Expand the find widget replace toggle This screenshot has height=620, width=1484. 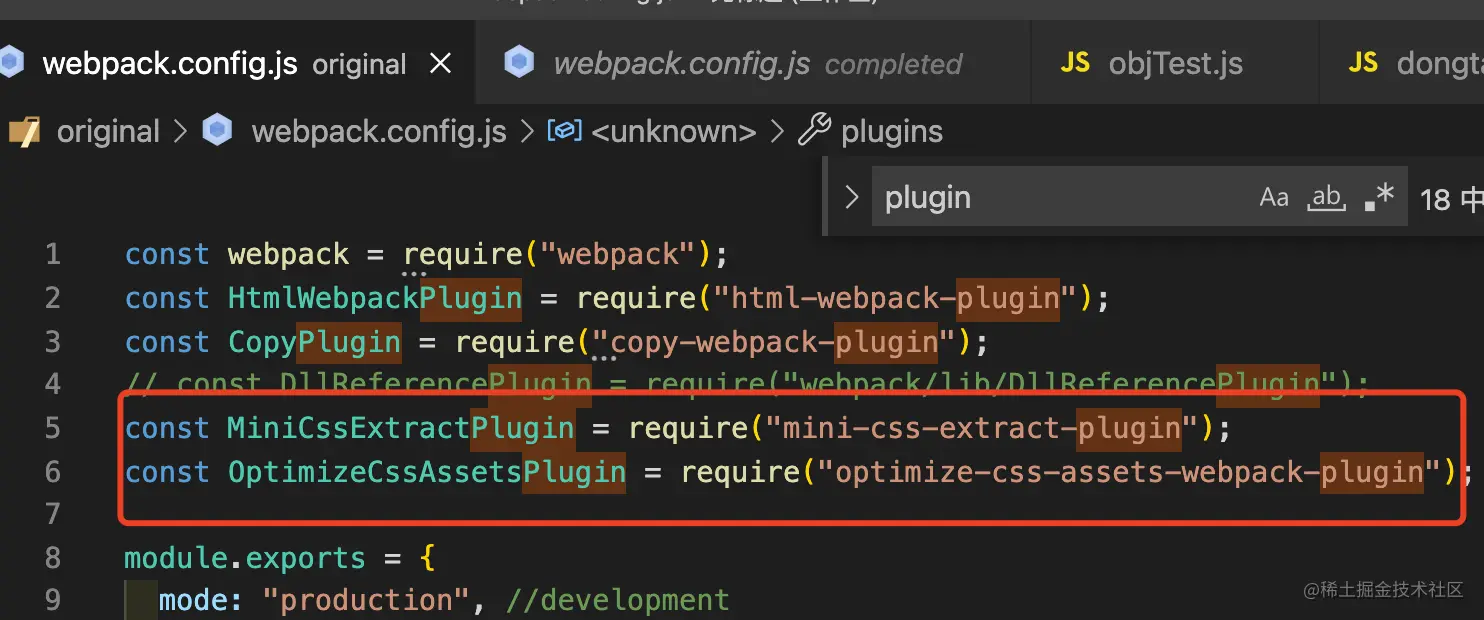click(x=851, y=198)
